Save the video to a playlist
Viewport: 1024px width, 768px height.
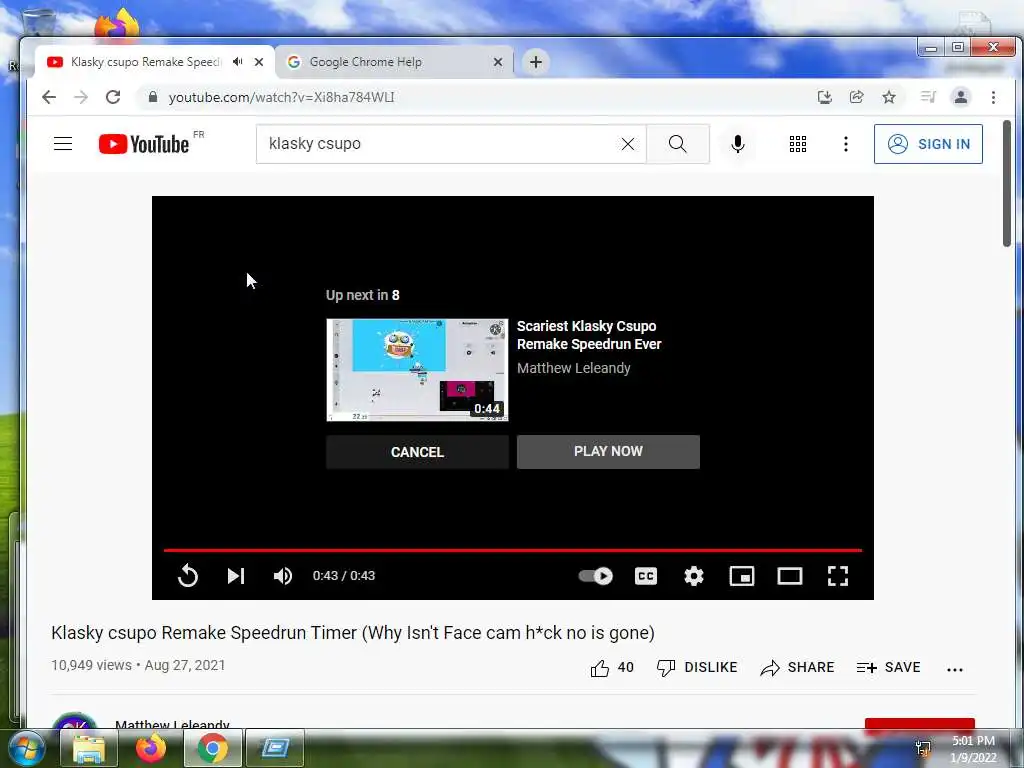pos(888,667)
